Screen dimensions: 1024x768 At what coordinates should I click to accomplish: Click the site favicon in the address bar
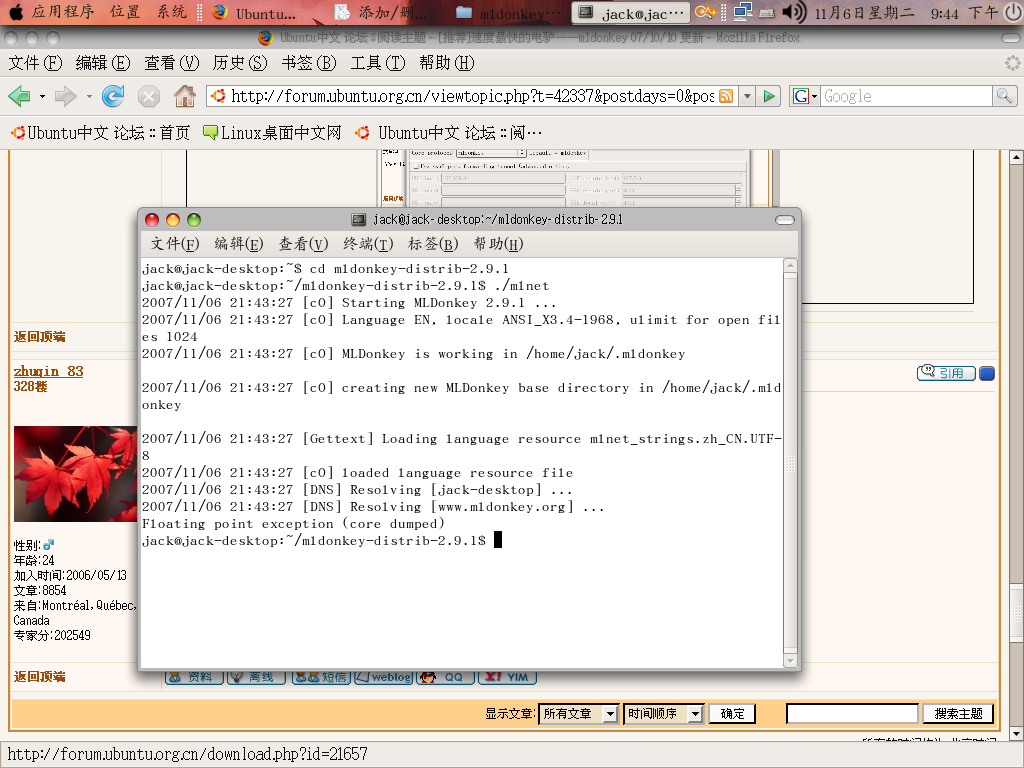pos(219,97)
